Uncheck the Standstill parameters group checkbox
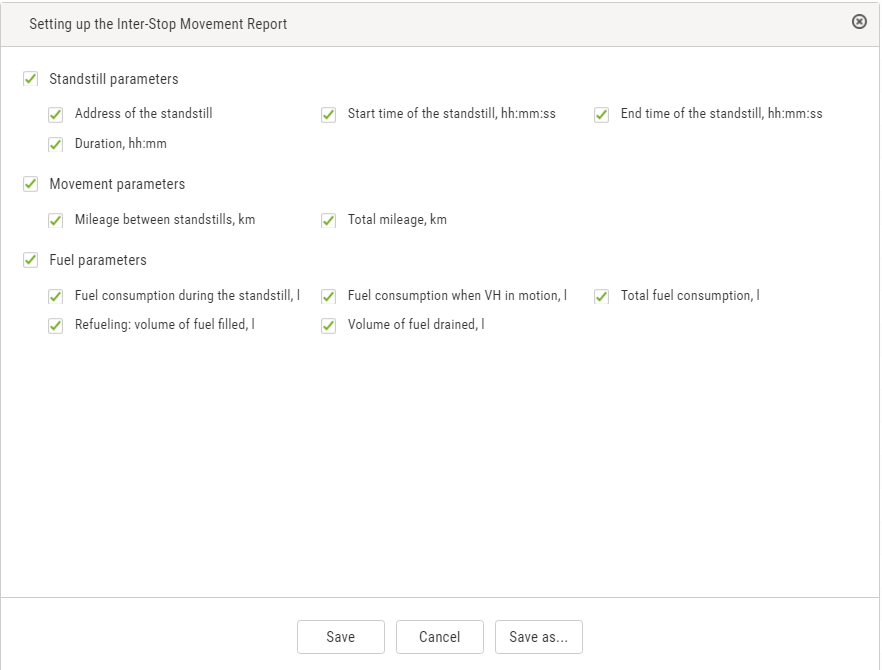 [30, 79]
